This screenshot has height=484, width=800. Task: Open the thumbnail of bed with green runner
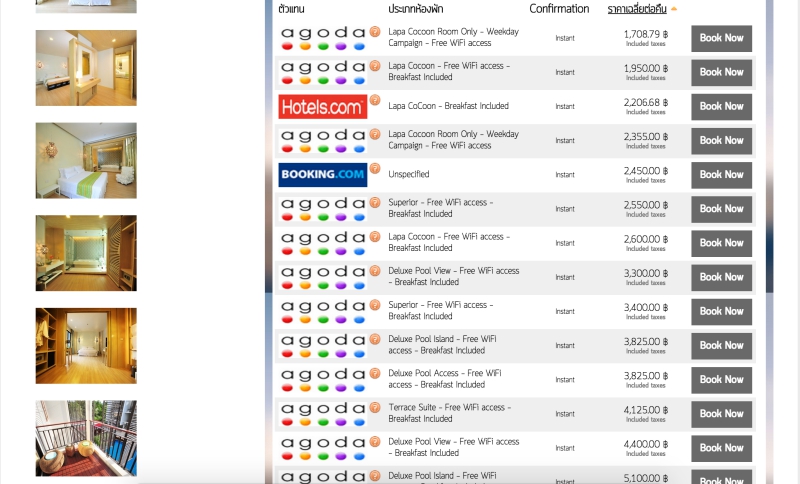(x=86, y=160)
